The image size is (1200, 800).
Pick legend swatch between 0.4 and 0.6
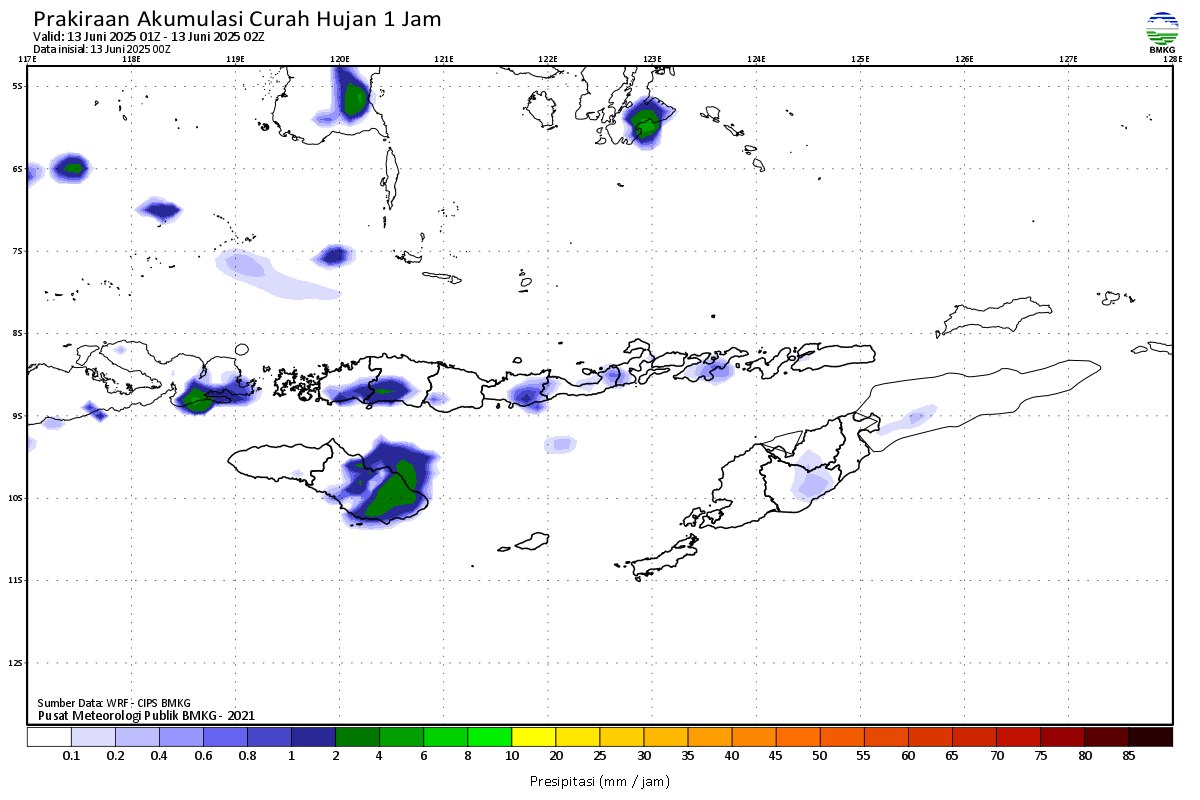pyautogui.click(x=181, y=737)
